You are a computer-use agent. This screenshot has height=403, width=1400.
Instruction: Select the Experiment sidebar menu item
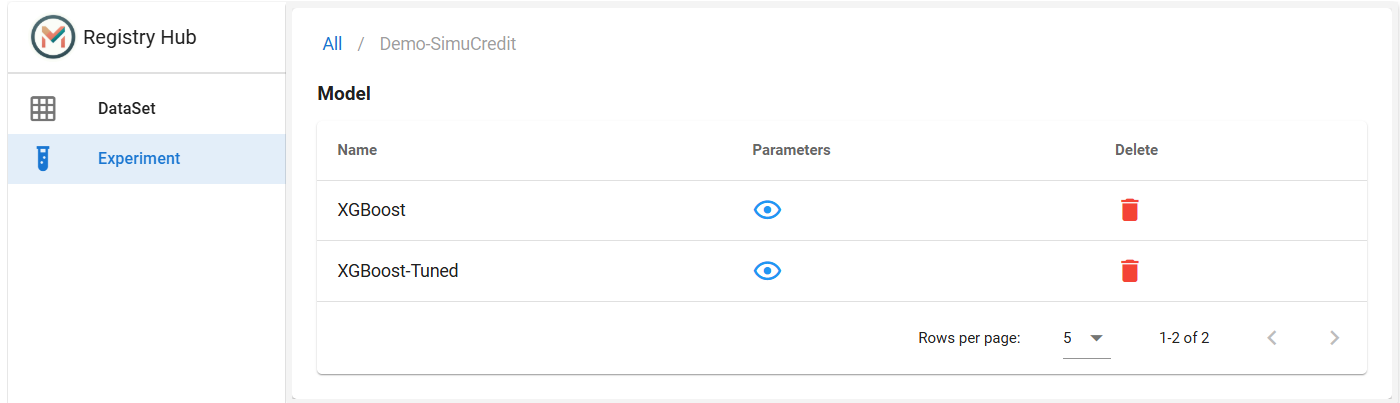(x=147, y=159)
